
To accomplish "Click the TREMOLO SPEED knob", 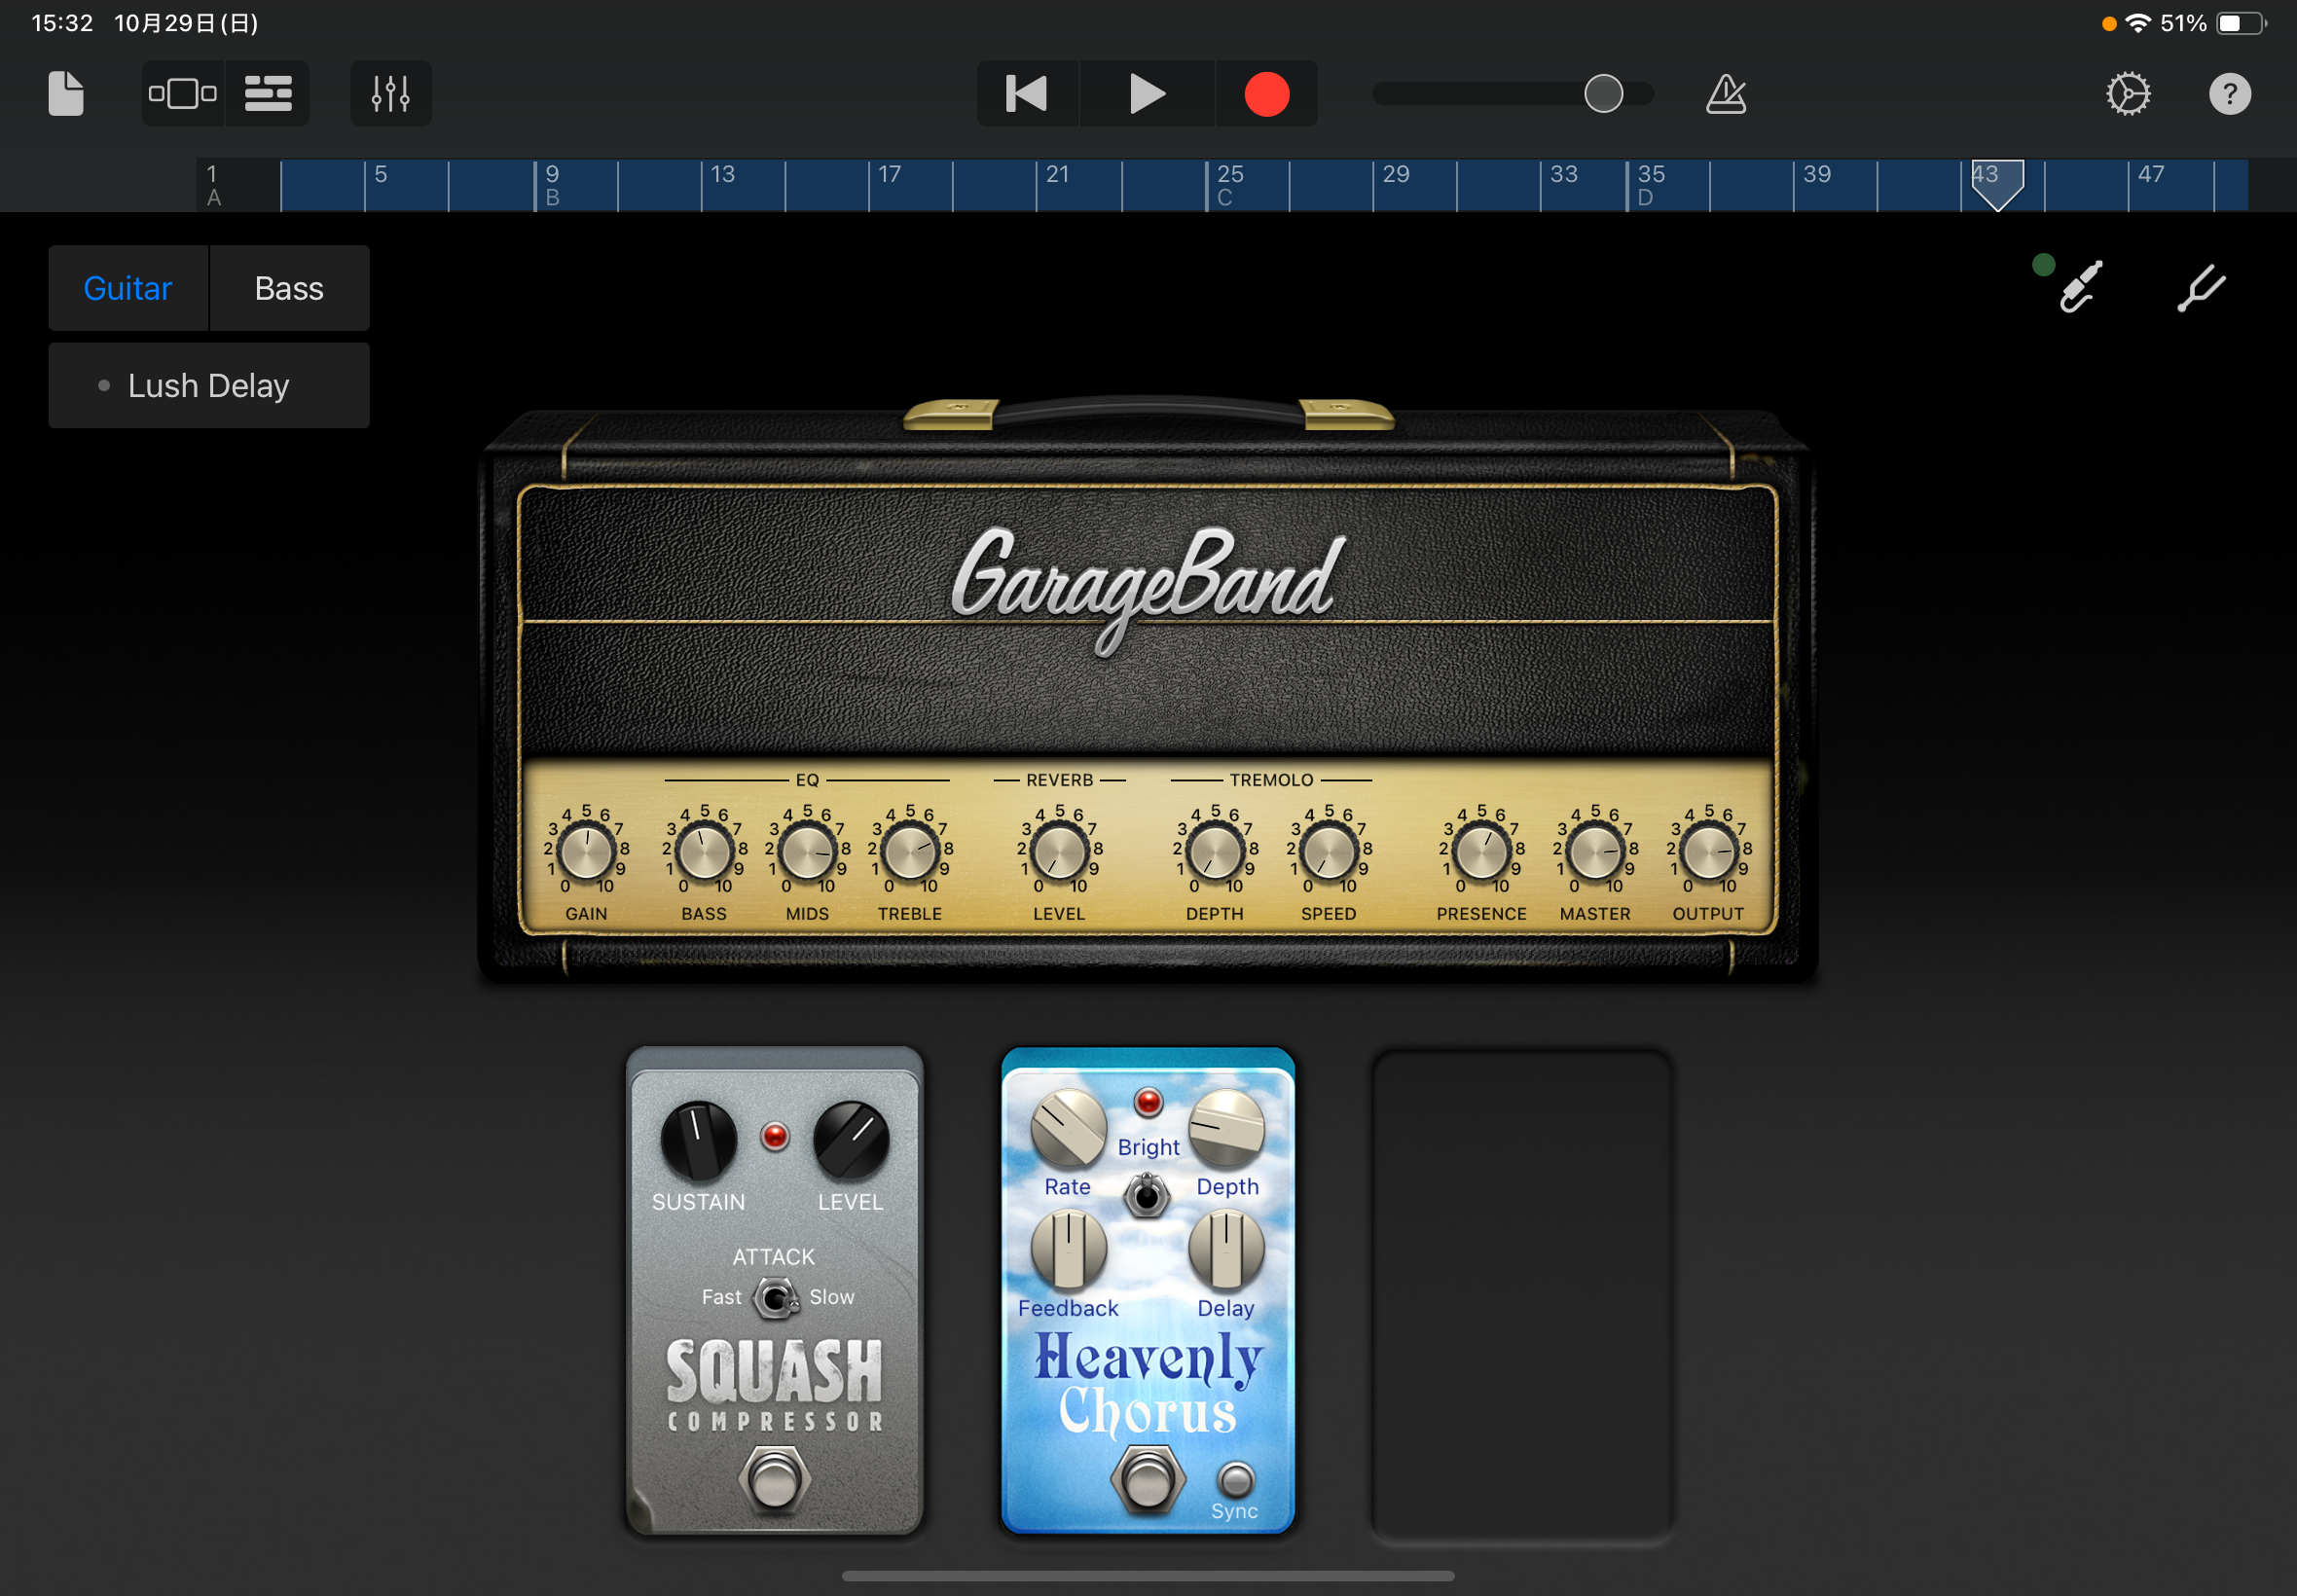I will 1329,852.
